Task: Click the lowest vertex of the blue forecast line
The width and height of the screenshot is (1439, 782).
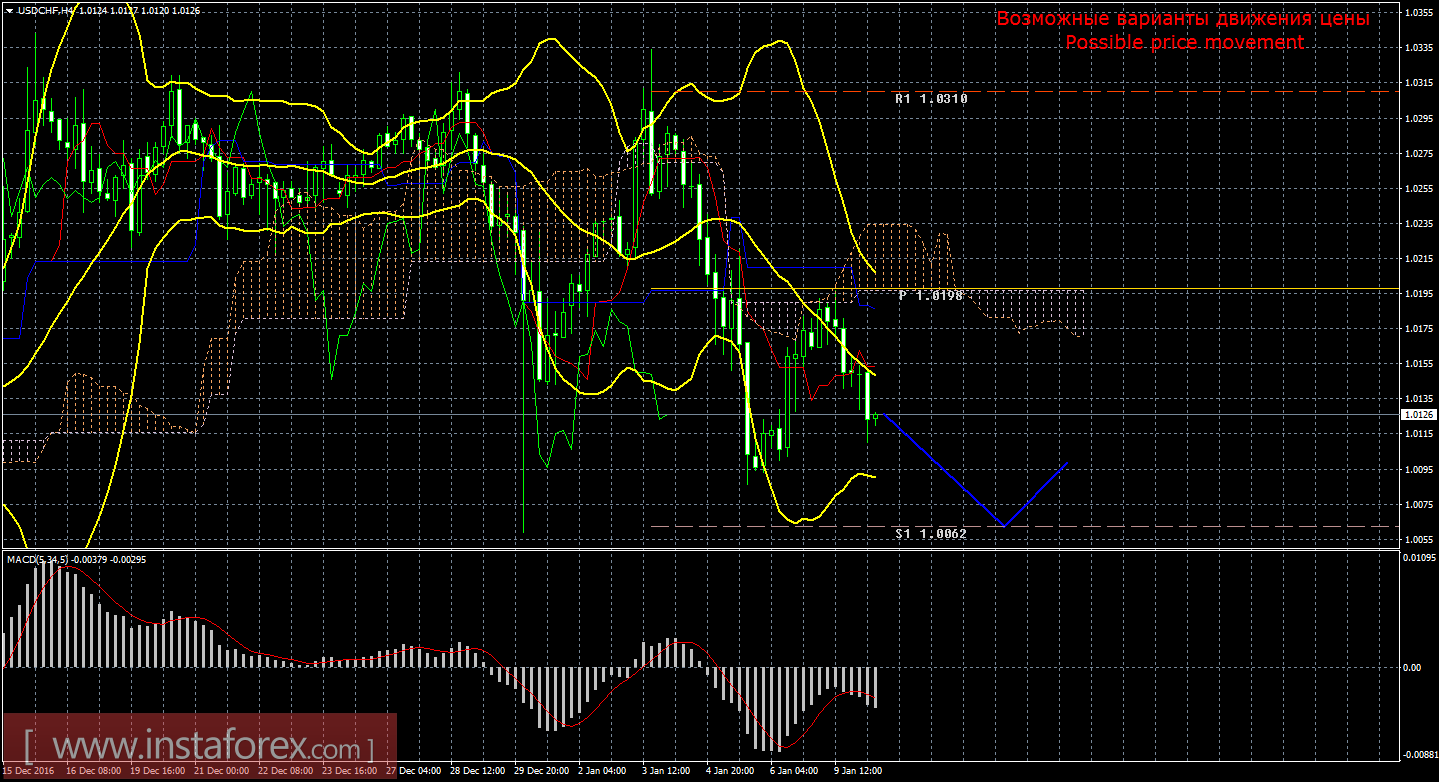Action: pyautogui.click(x=1003, y=525)
